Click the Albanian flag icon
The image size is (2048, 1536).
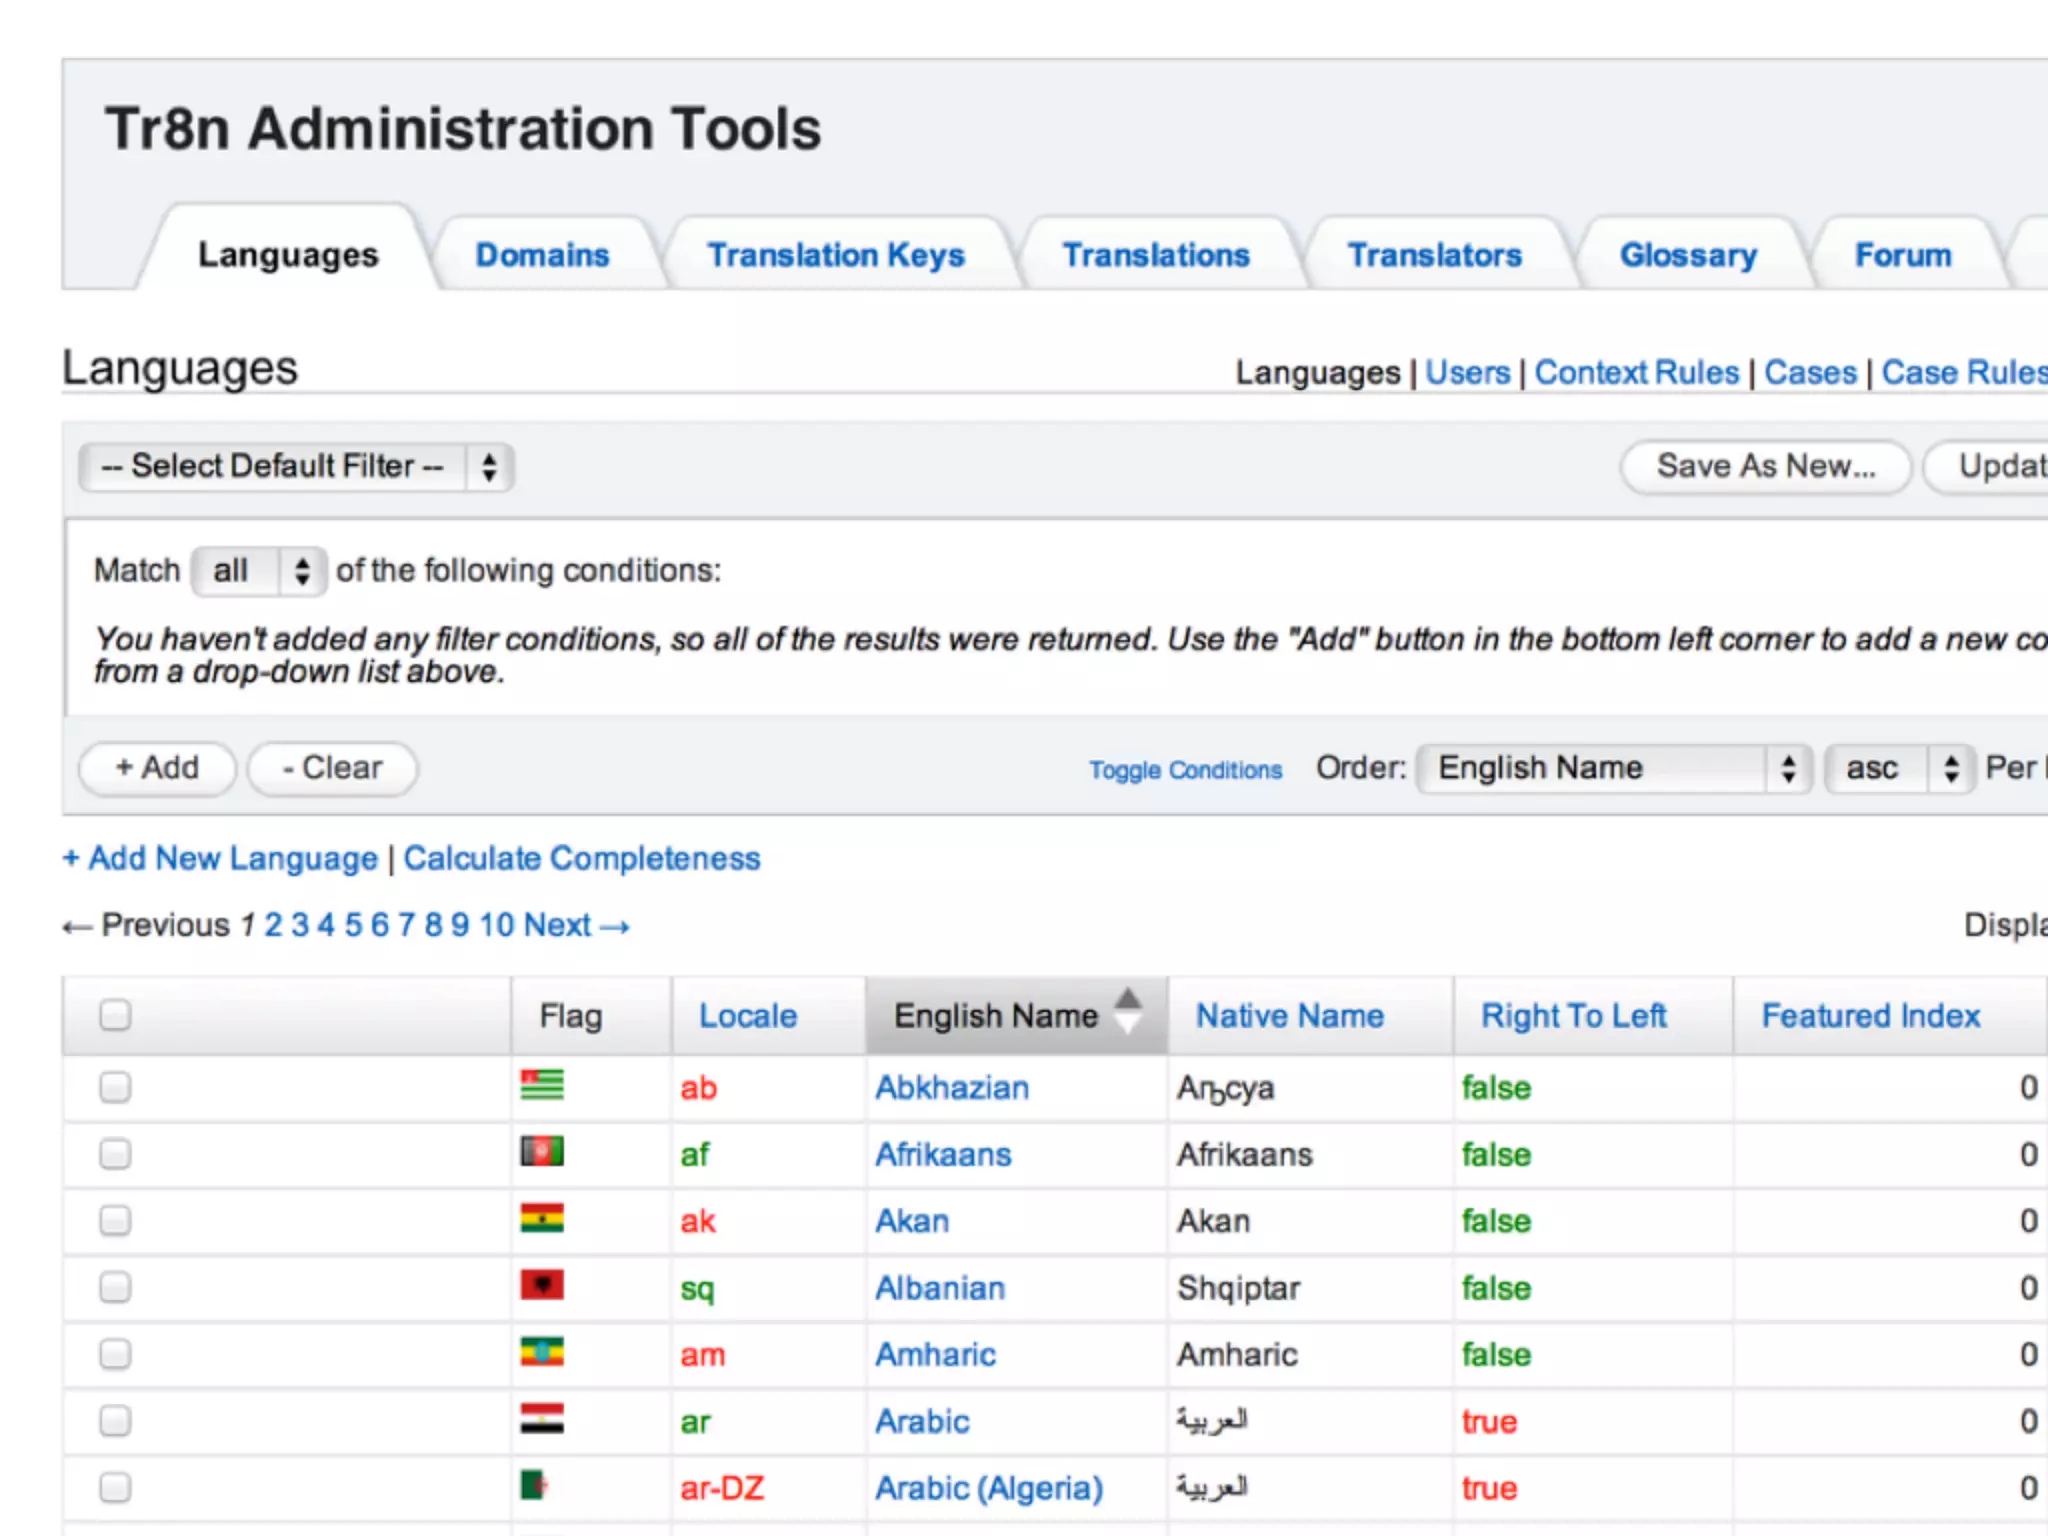(542, 1285)
